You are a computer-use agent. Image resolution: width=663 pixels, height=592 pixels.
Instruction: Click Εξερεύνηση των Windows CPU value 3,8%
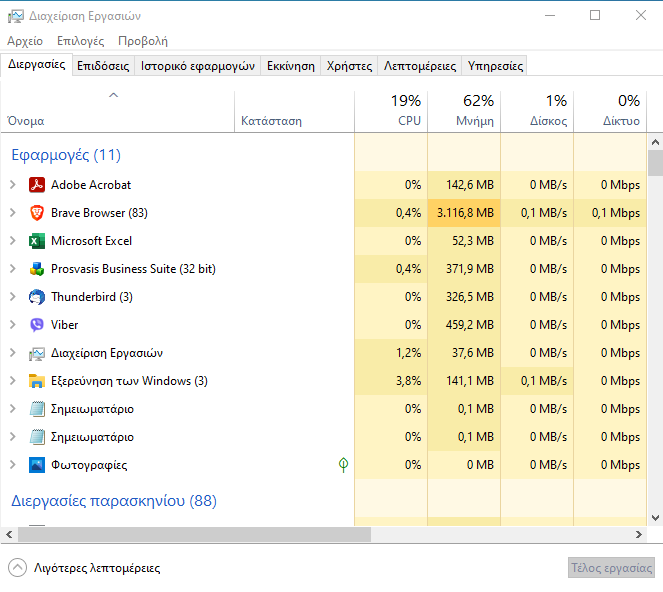(x=408, y=381)
